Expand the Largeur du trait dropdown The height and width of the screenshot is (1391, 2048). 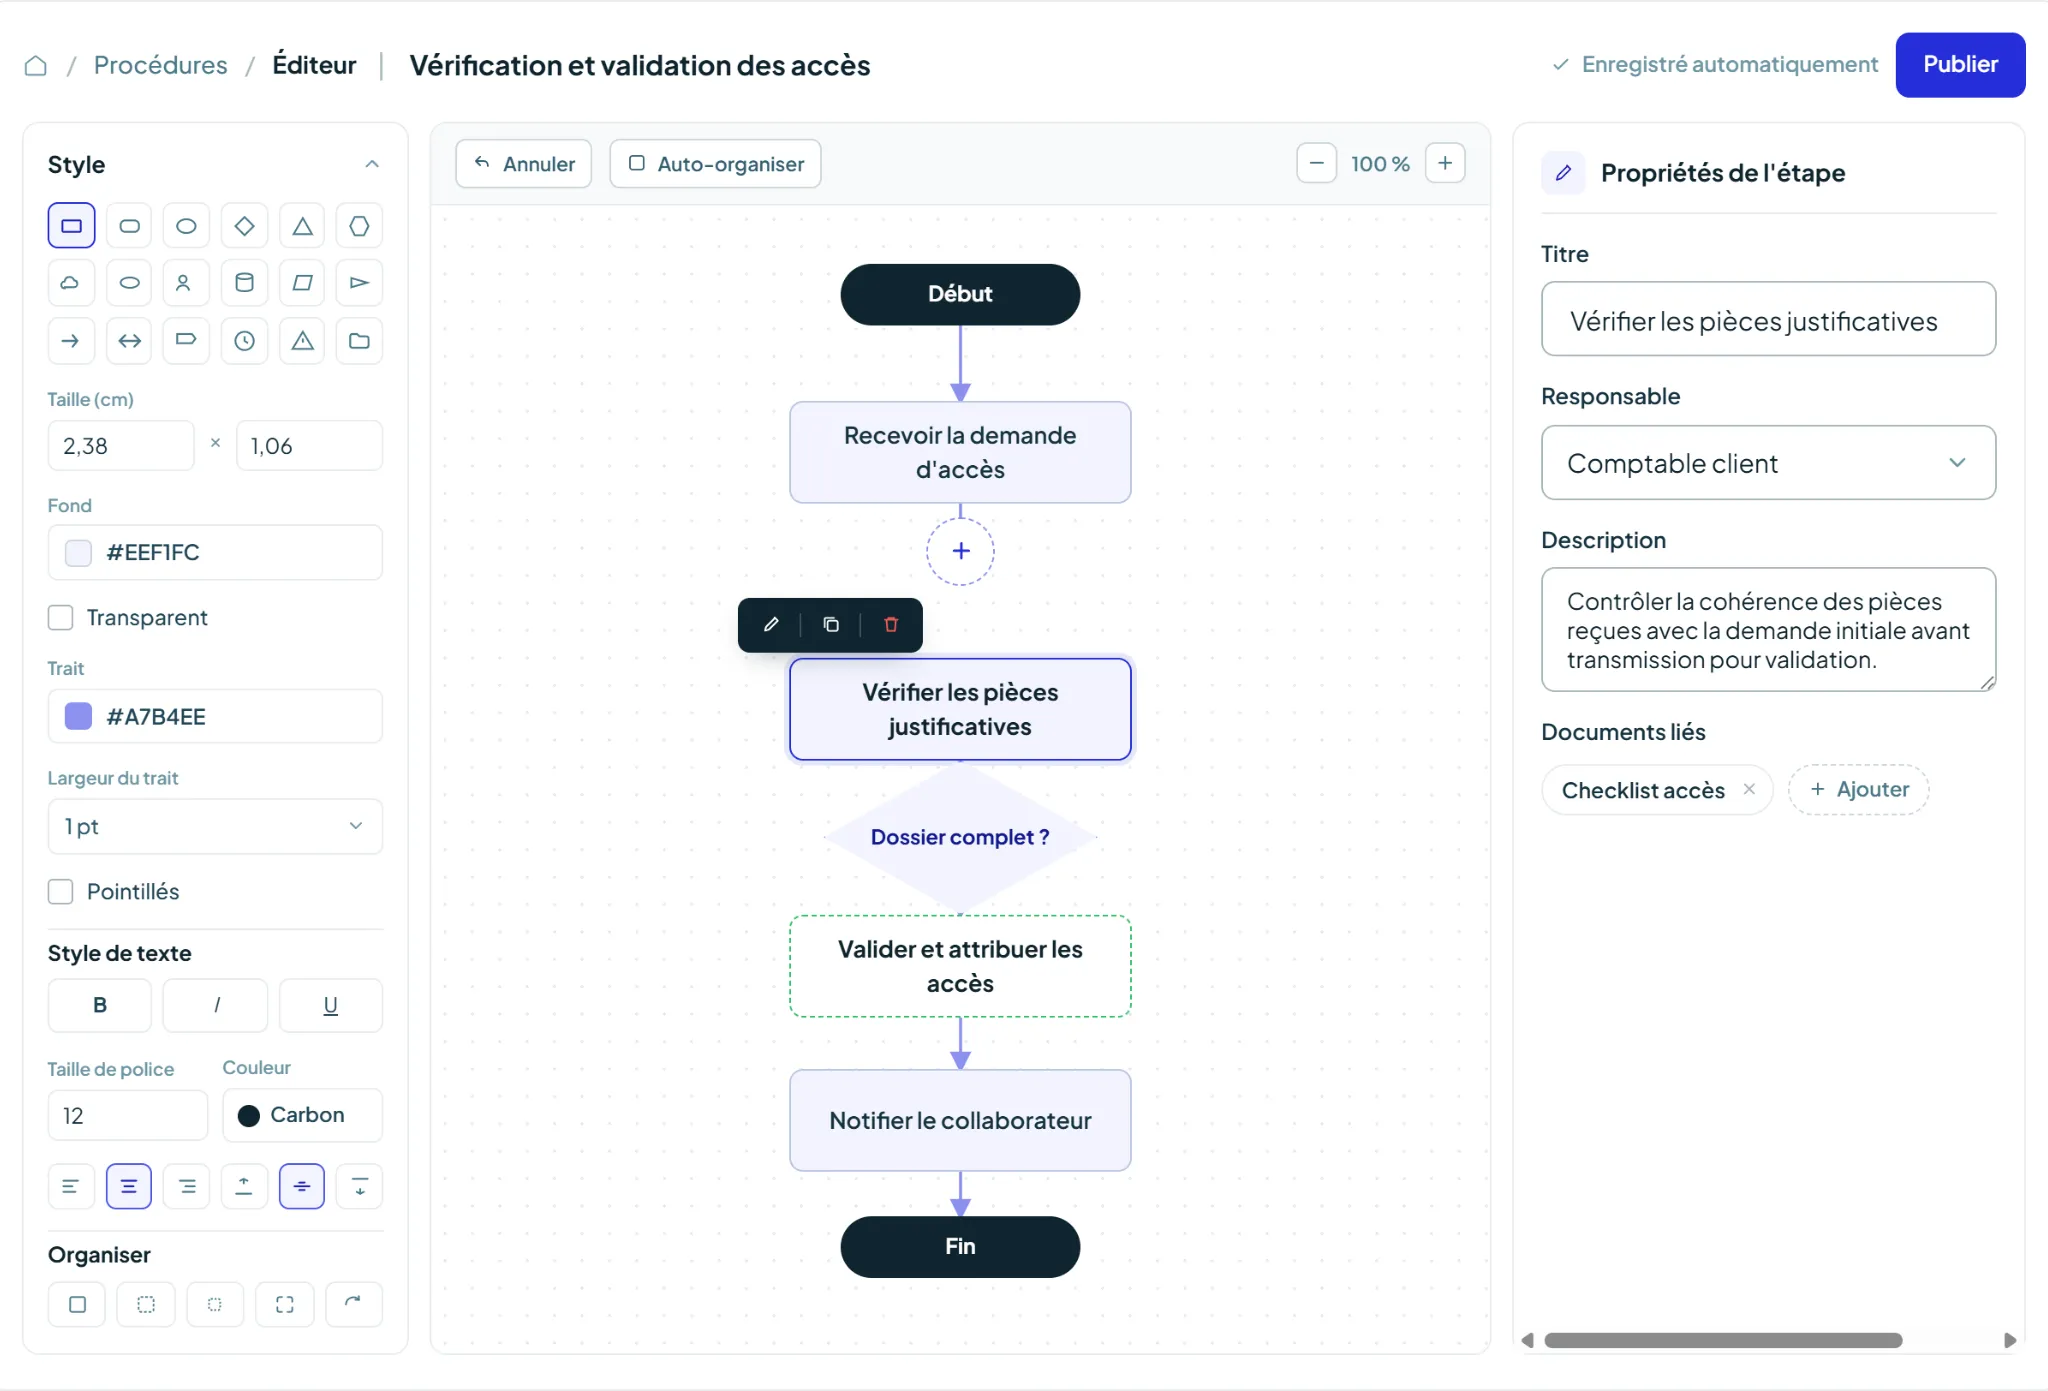point(215,827)
